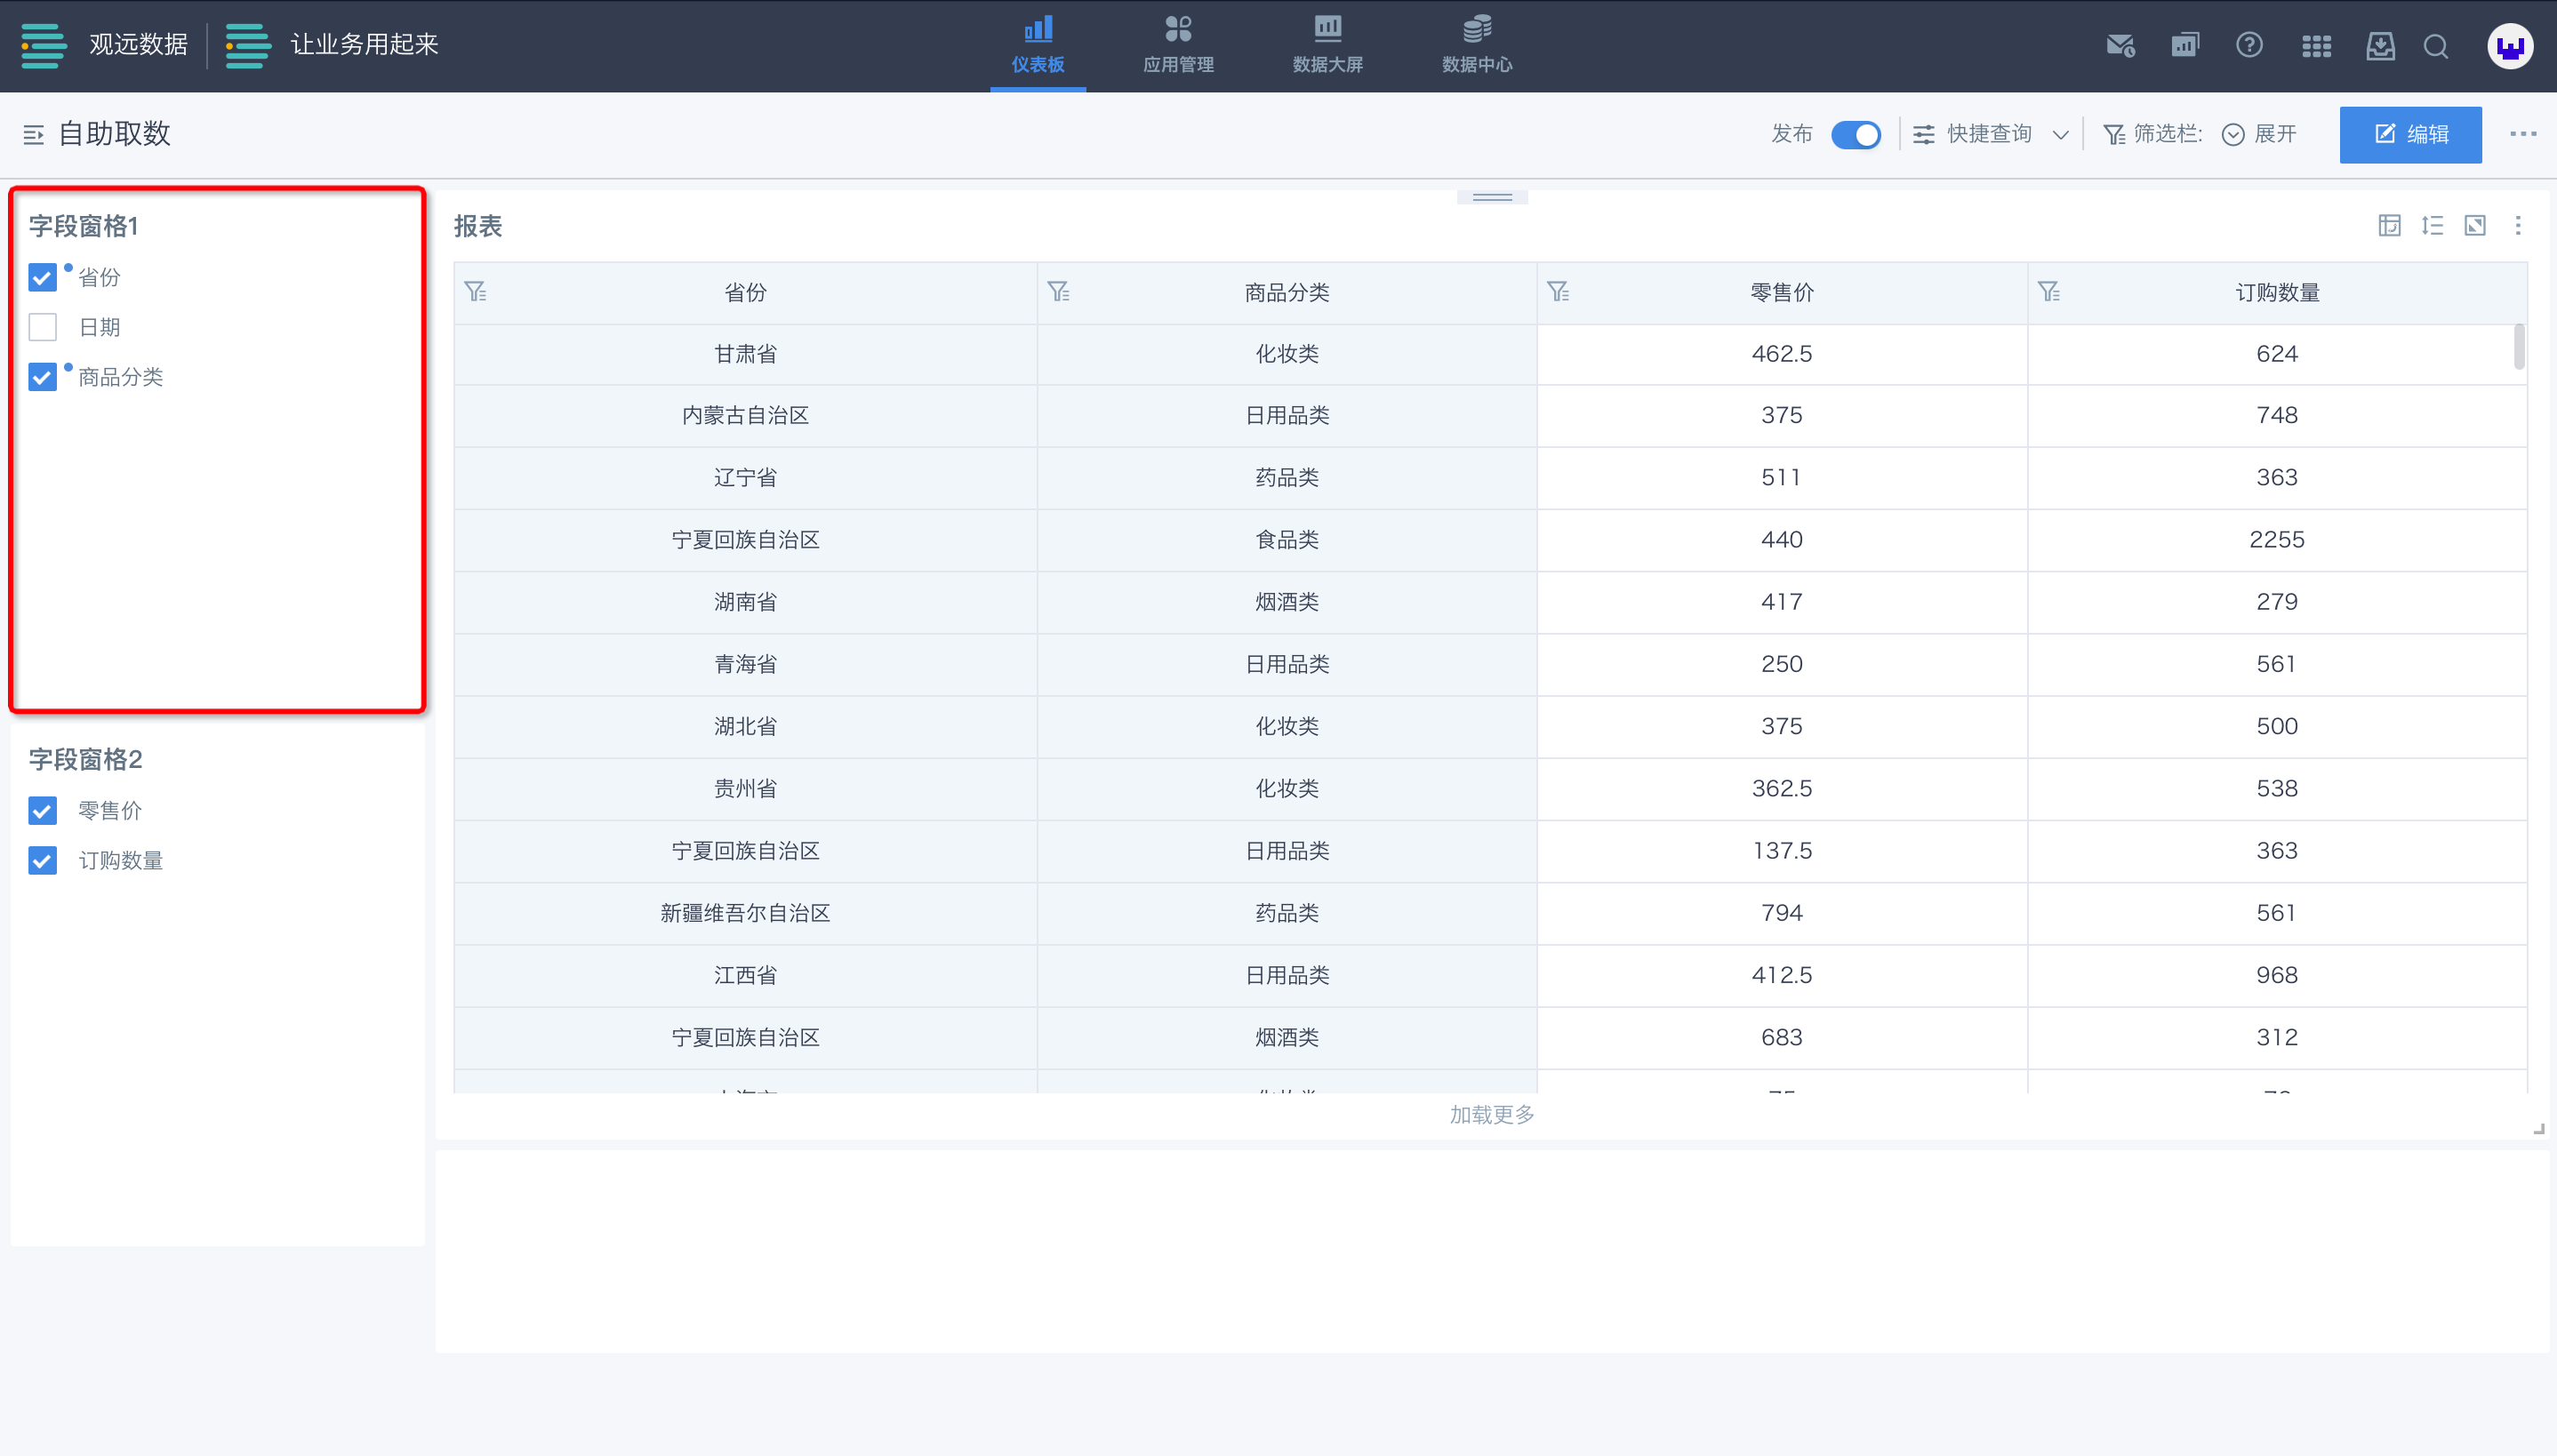Open the page more options ellipsis

(2522, 134)
